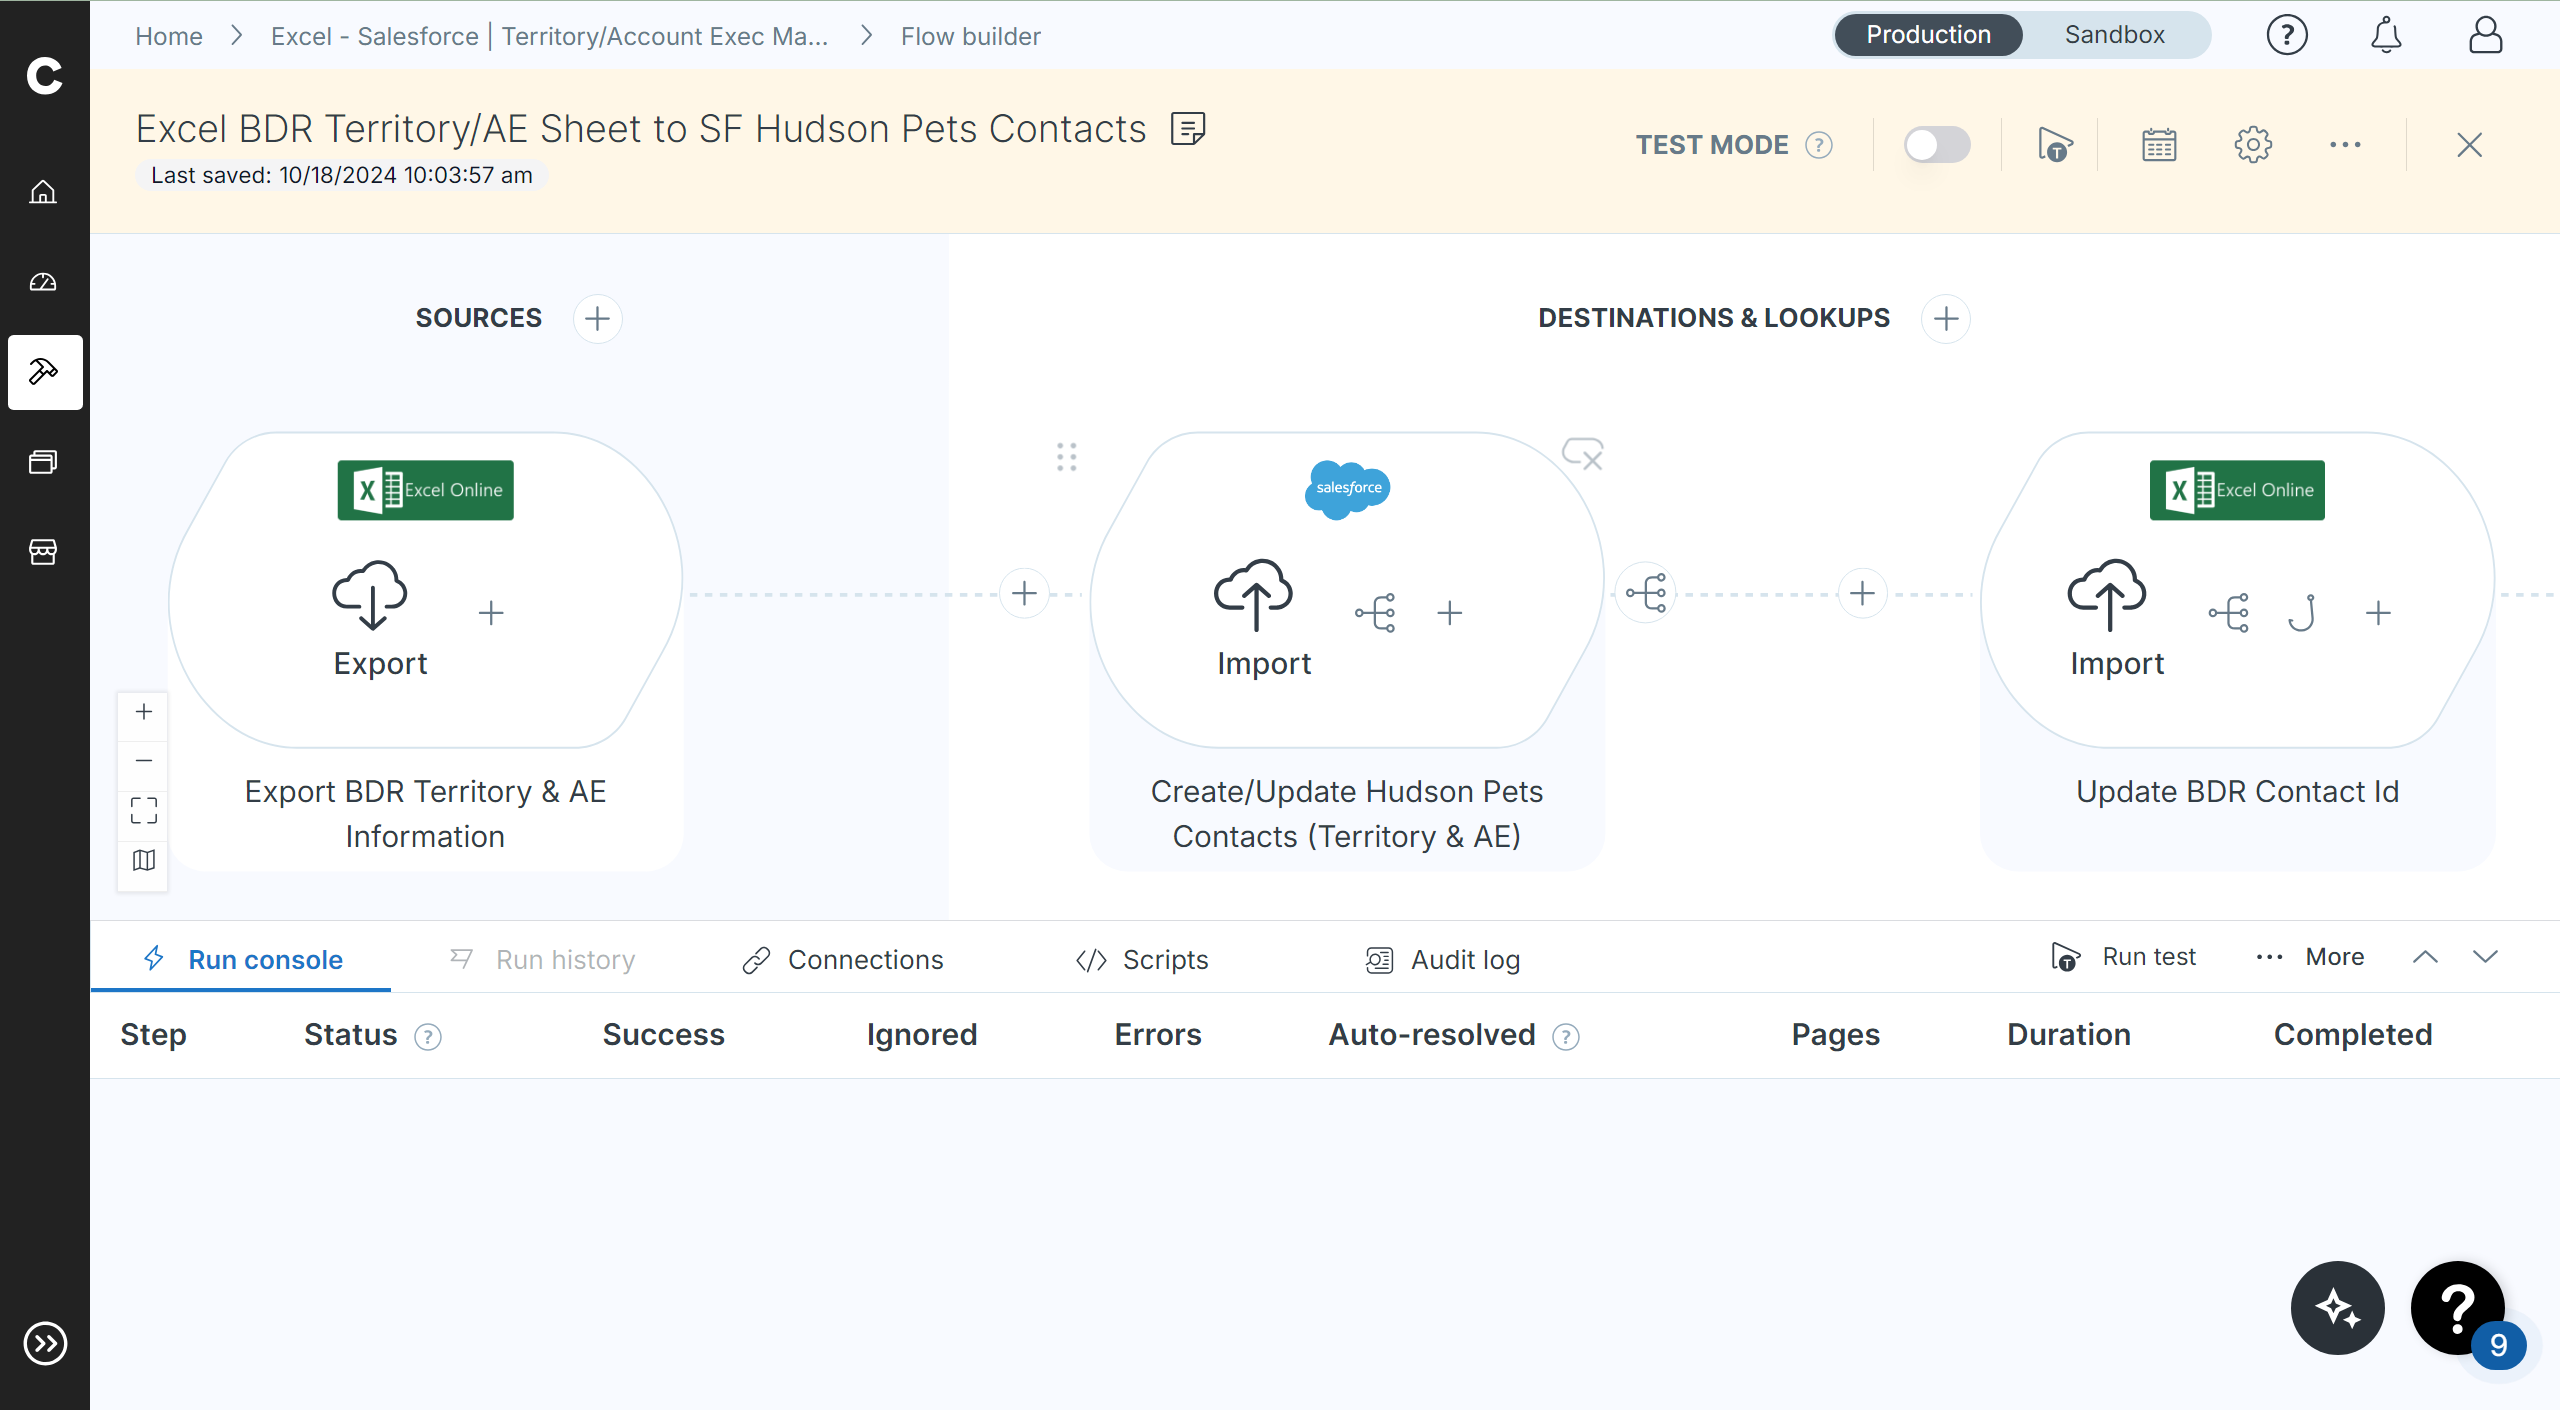Open the Marketplace store icon in sidebar
Screen dimensions: 2560x1410
tap(43, 551)
